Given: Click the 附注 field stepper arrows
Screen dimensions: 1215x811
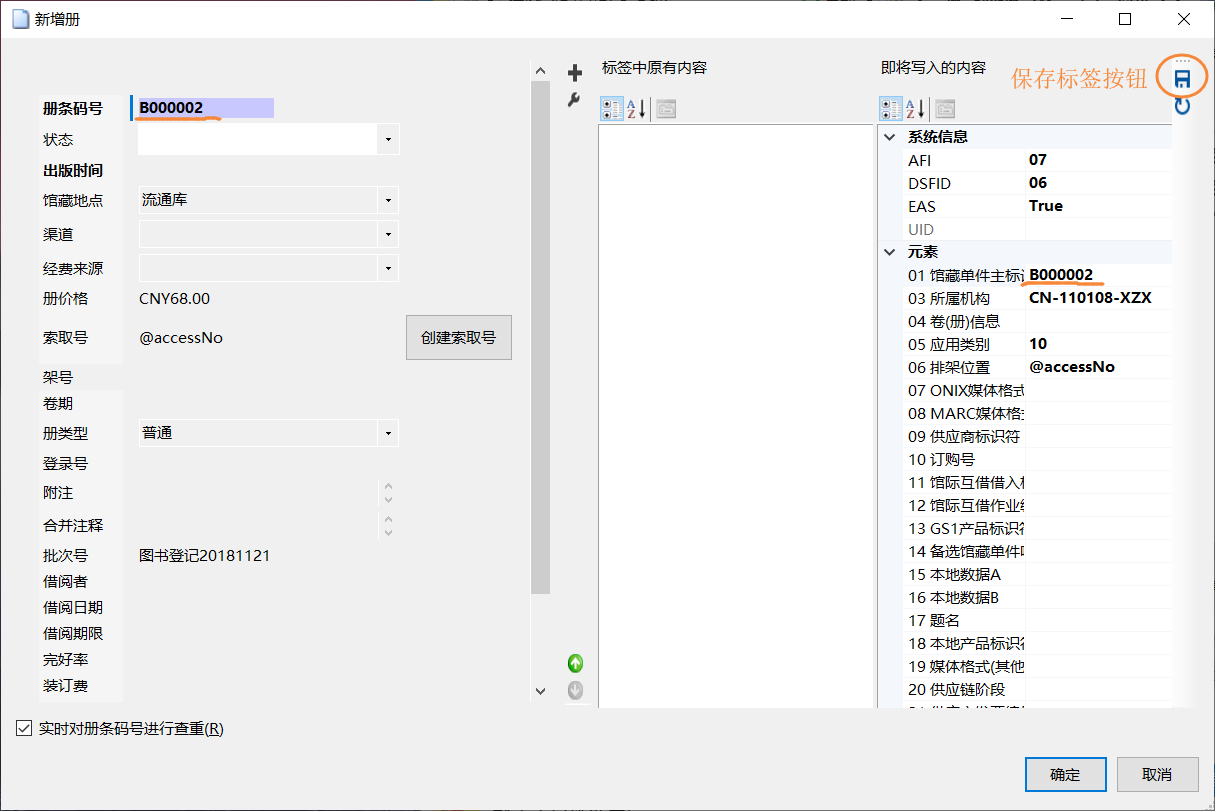Looking at the screenshot, I should 389,493.
